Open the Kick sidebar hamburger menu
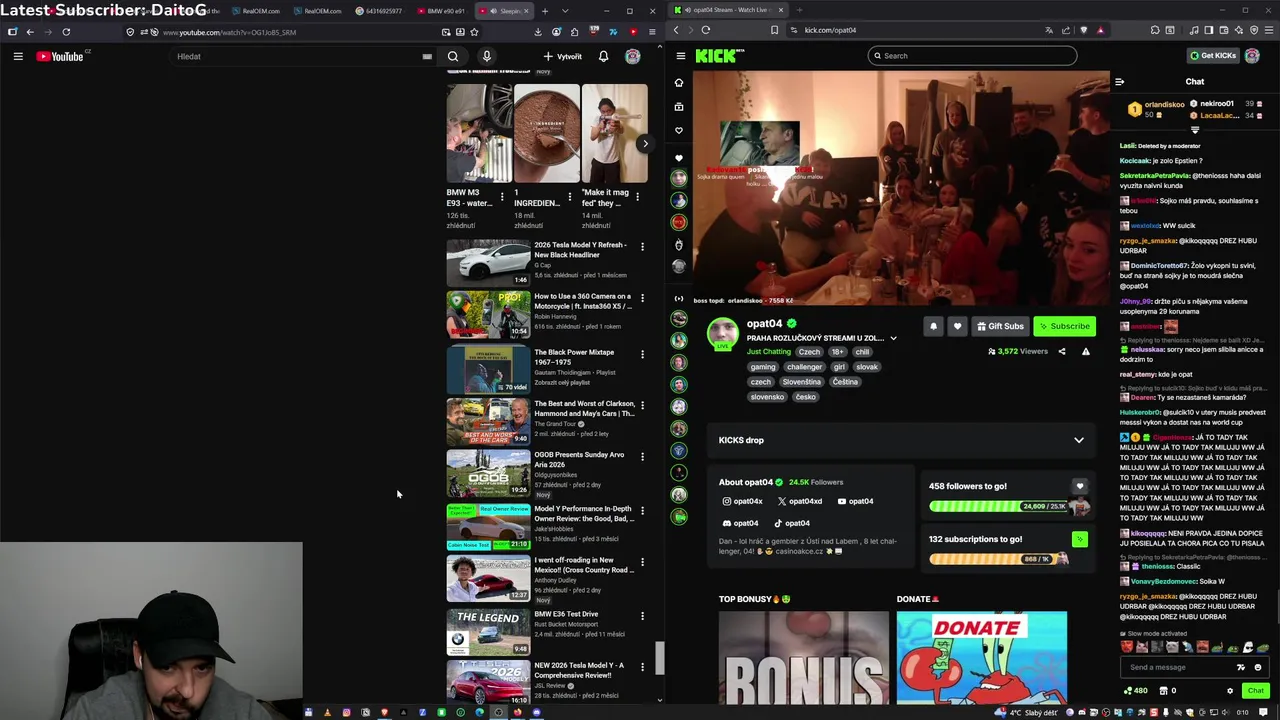 [x=680, y=56]
